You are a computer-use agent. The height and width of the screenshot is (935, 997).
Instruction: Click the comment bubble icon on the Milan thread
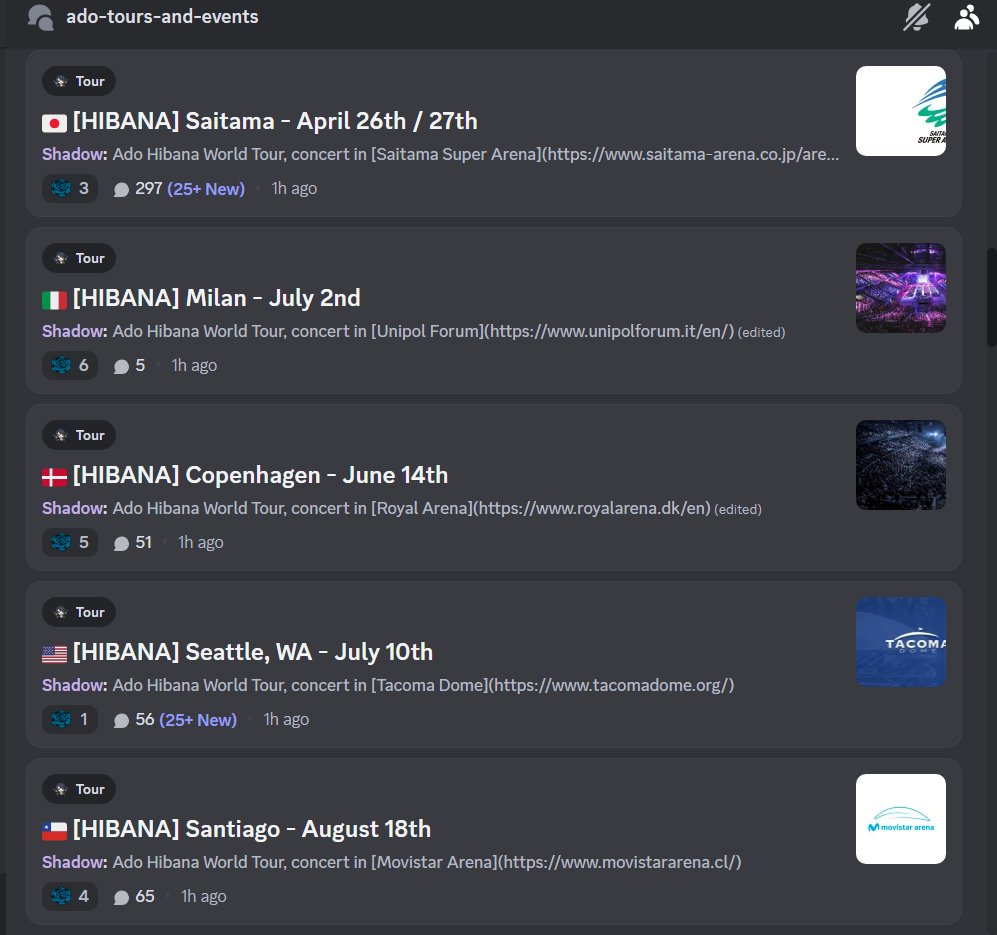pos(121,365)
